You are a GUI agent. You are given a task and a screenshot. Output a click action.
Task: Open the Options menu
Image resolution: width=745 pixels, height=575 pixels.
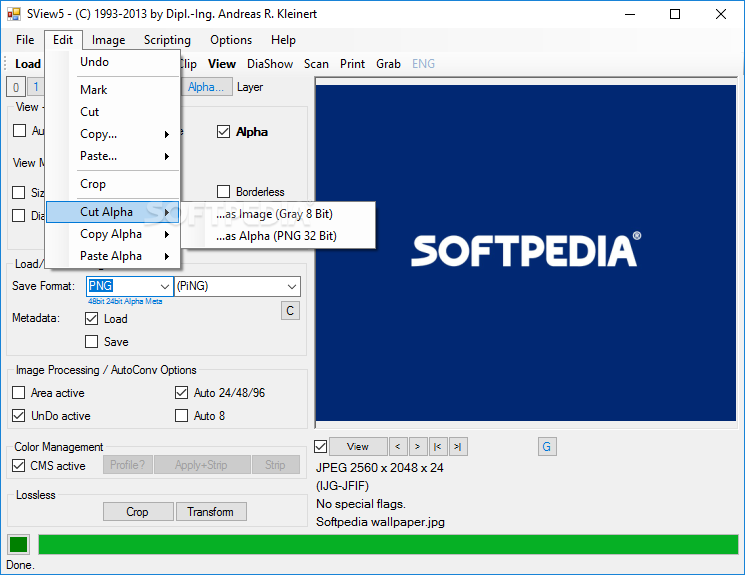[x=231, y=40]
